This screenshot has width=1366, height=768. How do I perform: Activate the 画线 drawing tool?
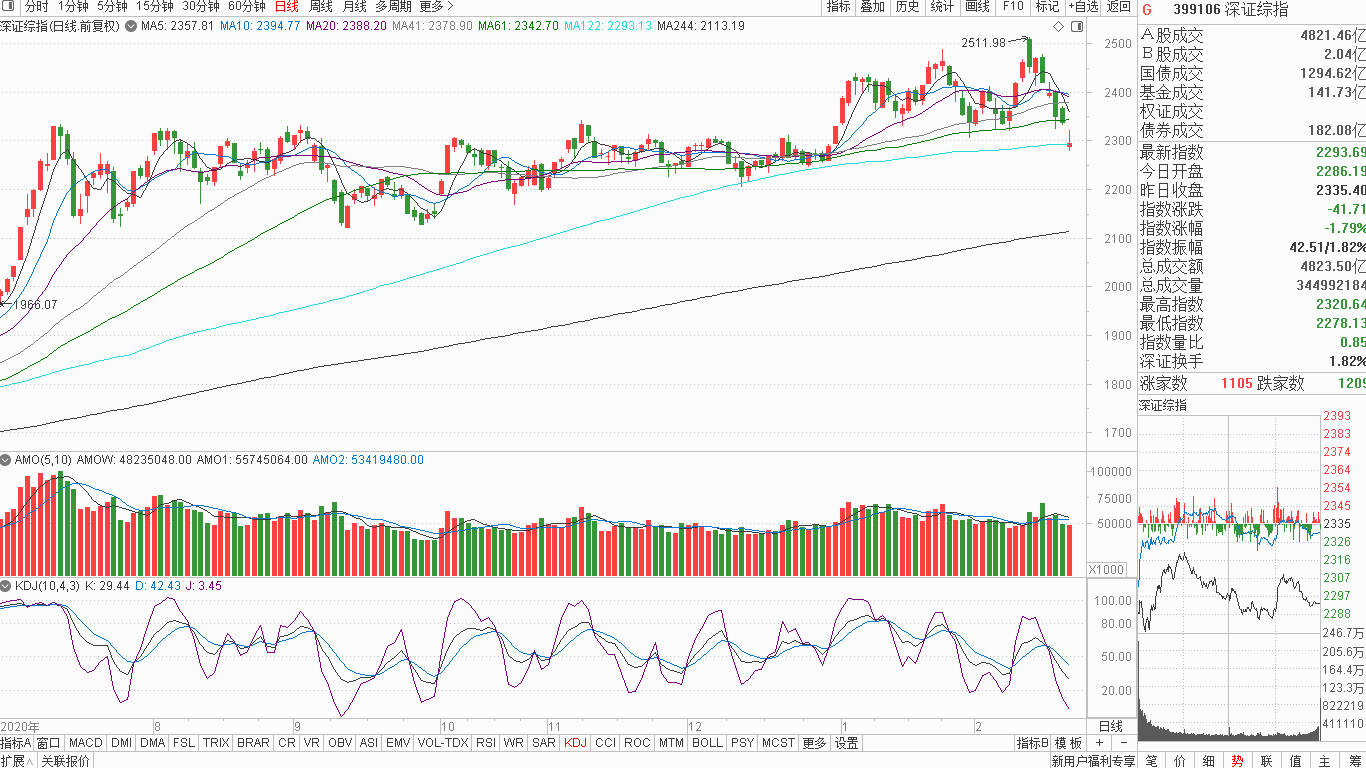(x=977, y=6)
